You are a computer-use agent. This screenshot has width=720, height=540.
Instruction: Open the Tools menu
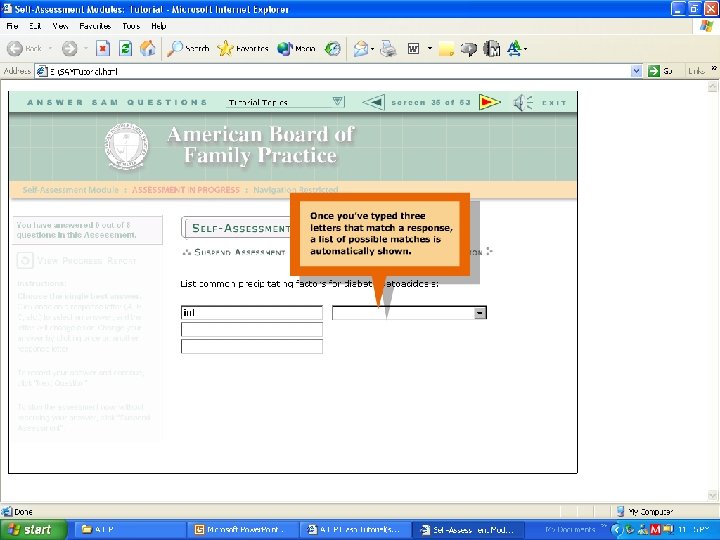point(131,26)
